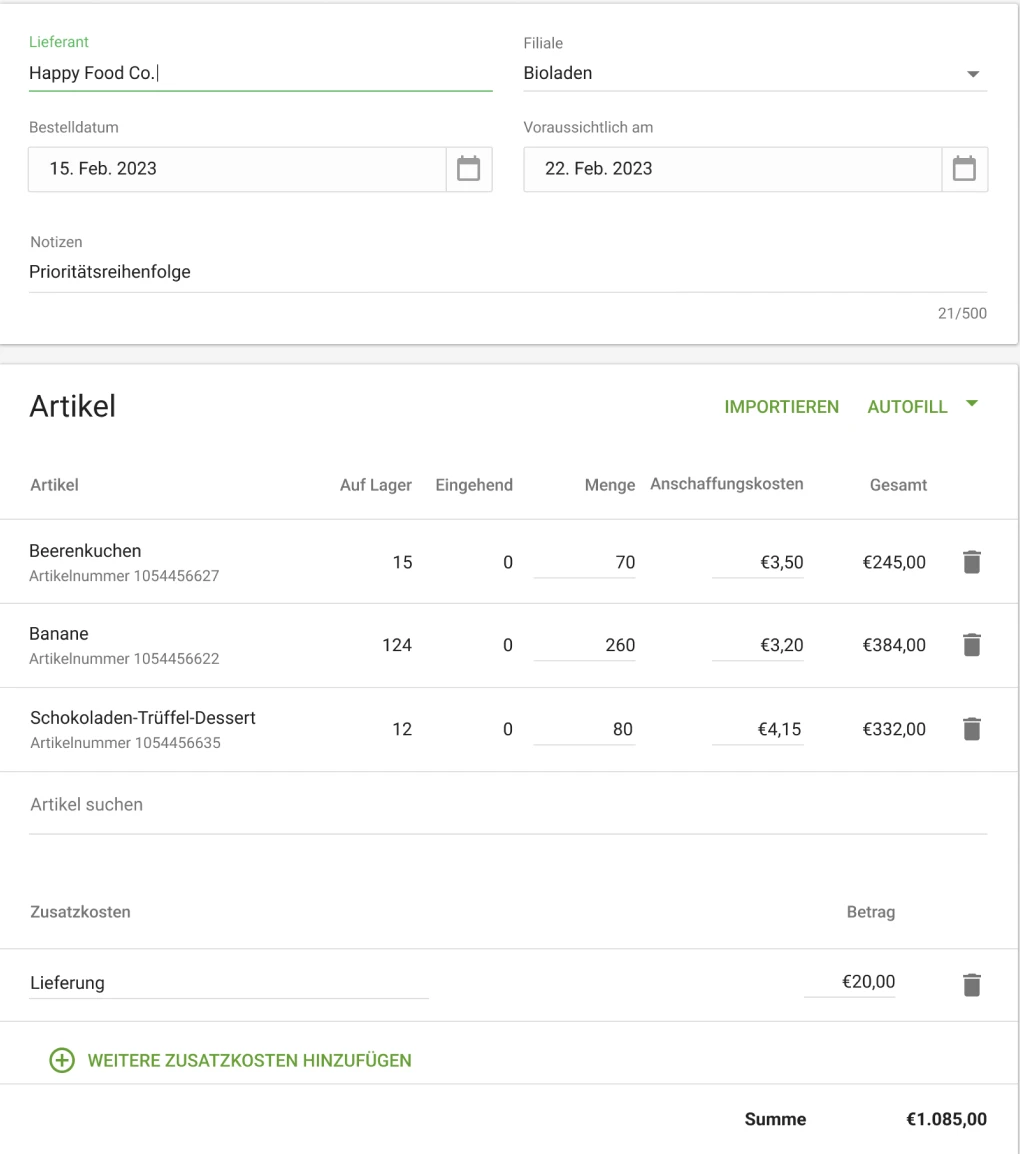Viewport: 1020px width, 1154px height.
Task: Edit the Lieferung Betrag €20,00 field
Action: [x=850, y=983]
